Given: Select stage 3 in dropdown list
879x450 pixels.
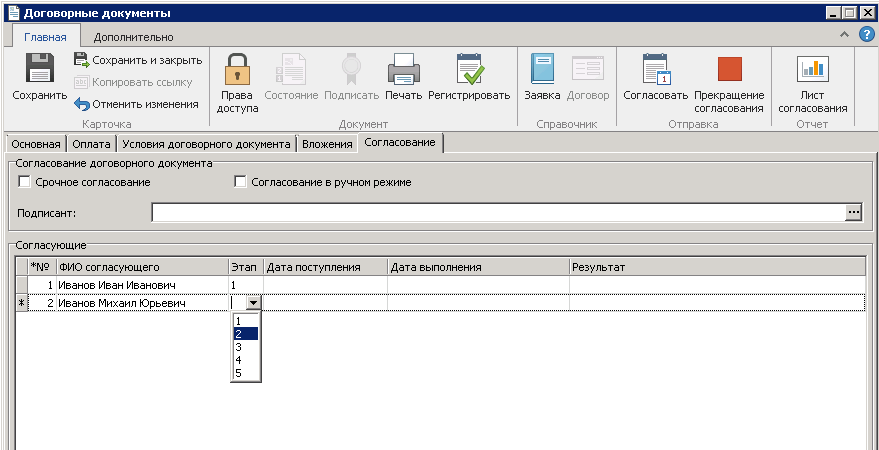Looking at the screenshot, I should click(x=239, y=347).
